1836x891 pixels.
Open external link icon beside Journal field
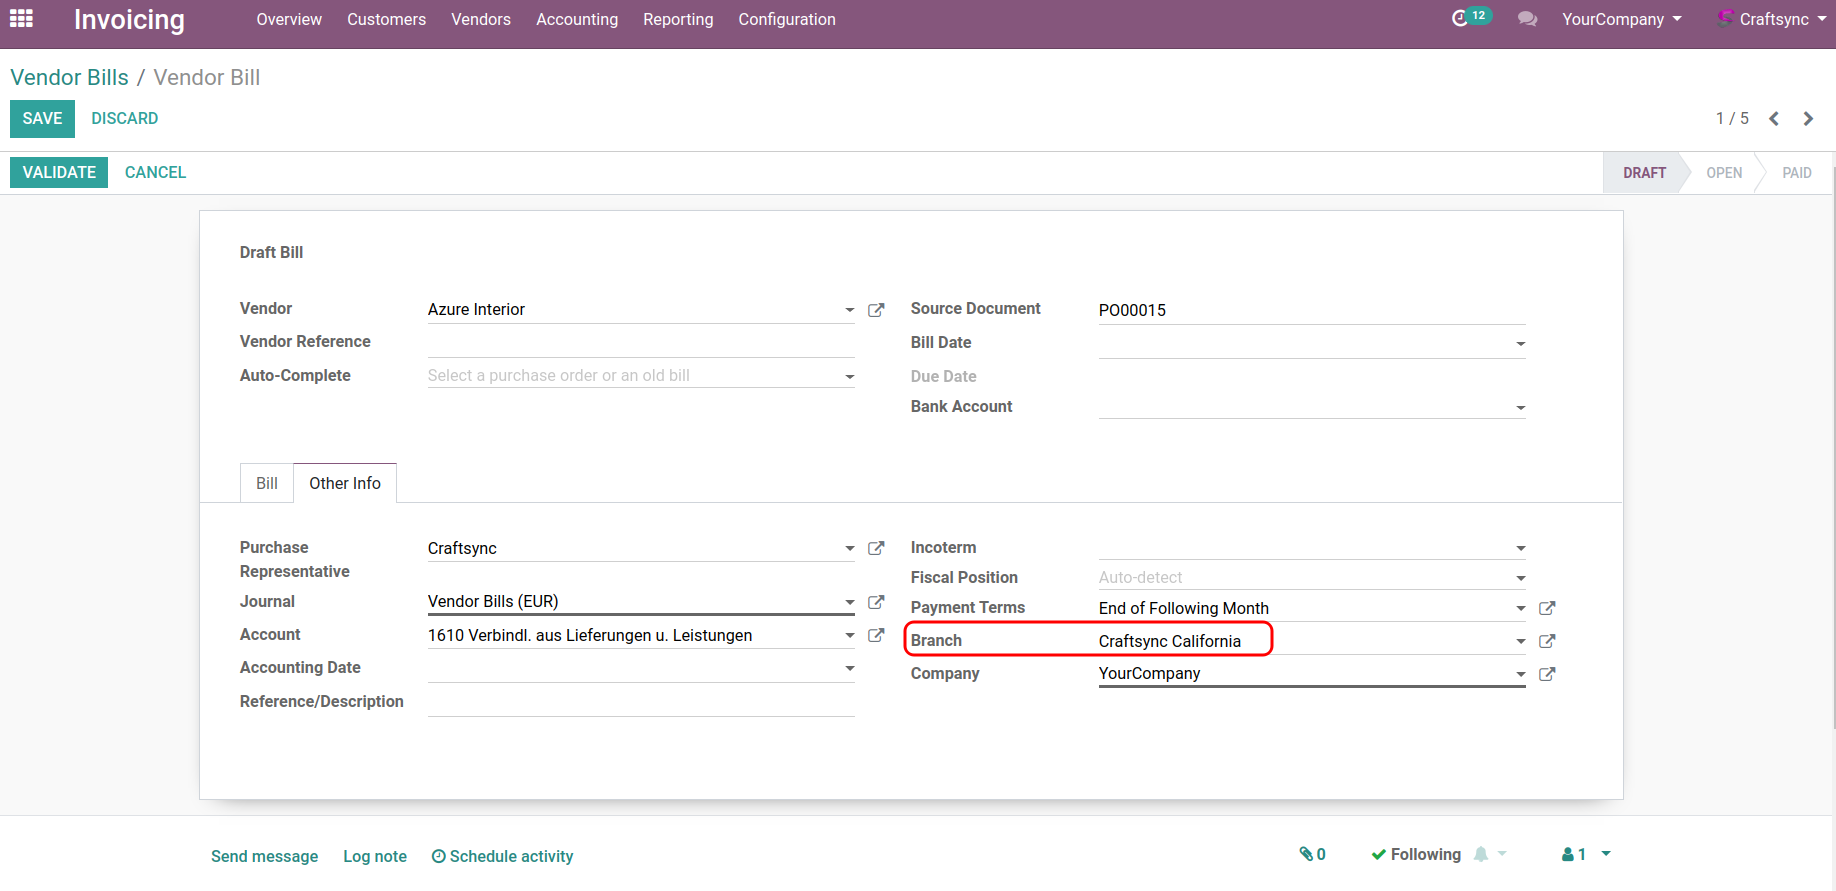[876, 602]
